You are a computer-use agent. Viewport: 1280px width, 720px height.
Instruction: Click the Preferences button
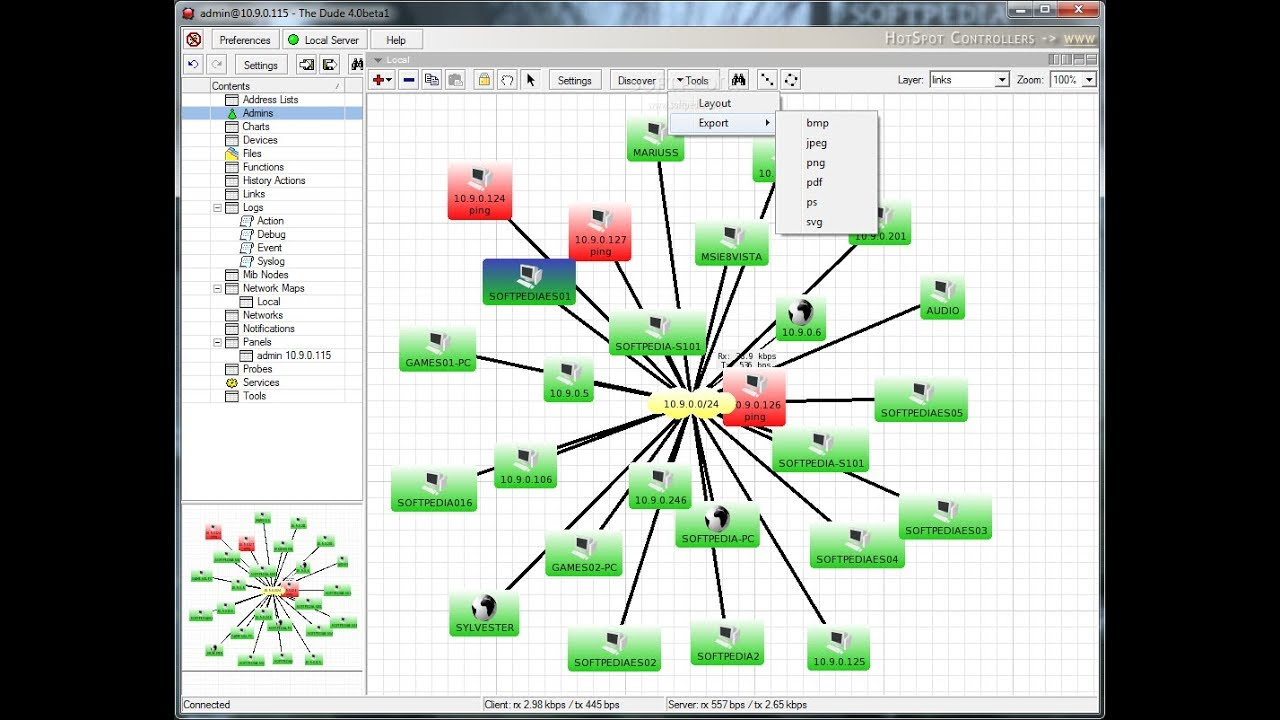point(245,40)
